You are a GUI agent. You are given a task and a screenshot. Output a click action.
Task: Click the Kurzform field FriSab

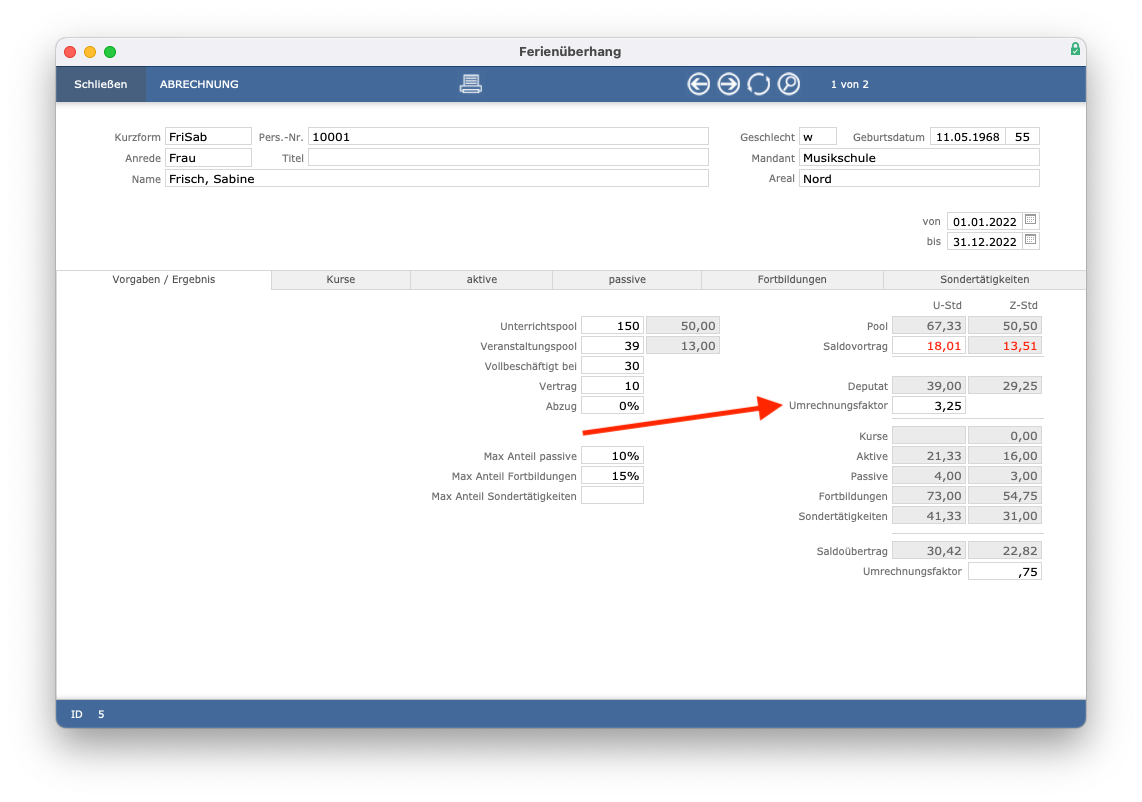tap(208, 137)
